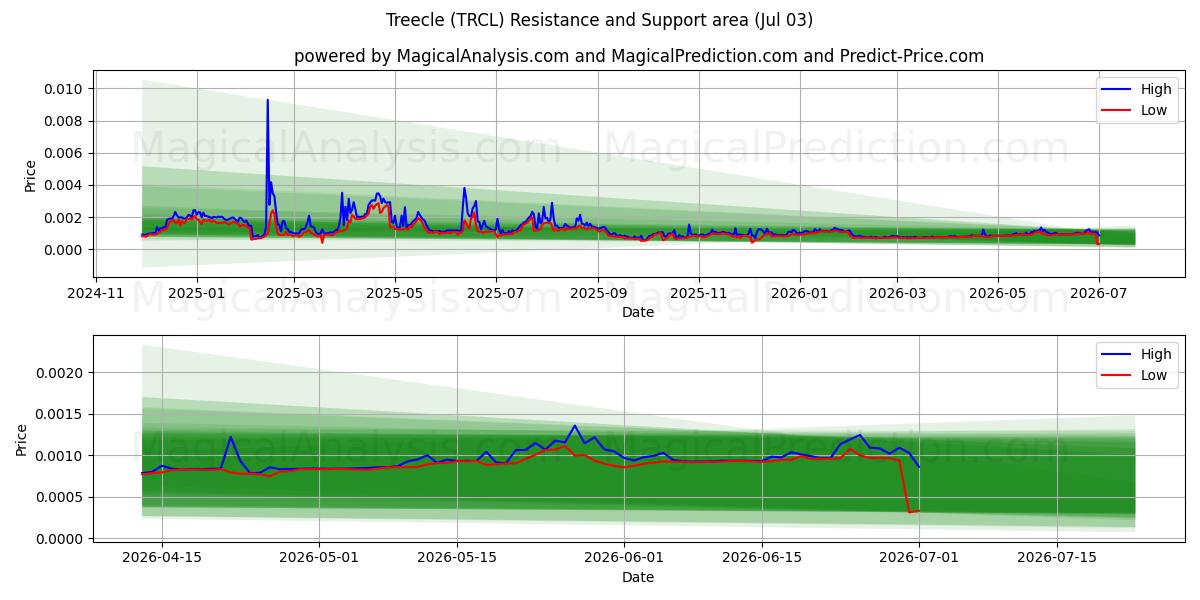Click the '2026-01' date tick label
The height and width of the screenshot is (600, 1200).
tap(800, 293)
